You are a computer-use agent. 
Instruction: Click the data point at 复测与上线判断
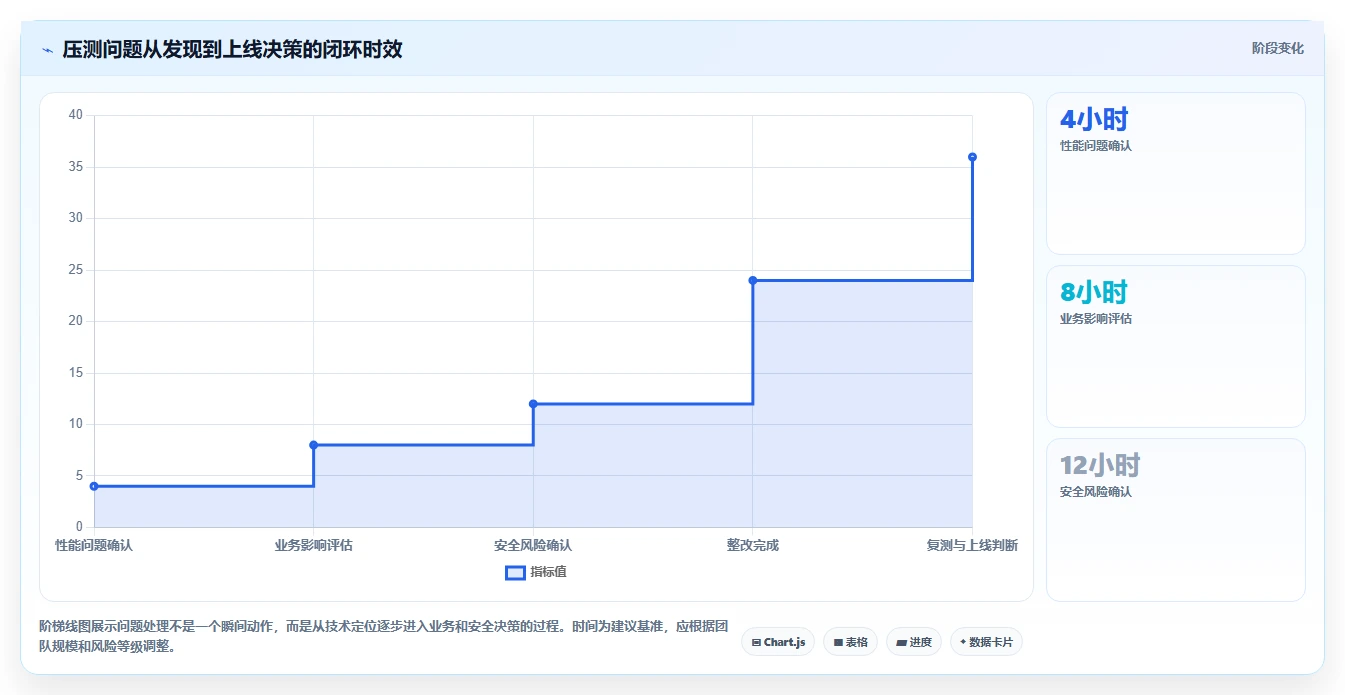(x=972, y=157)
